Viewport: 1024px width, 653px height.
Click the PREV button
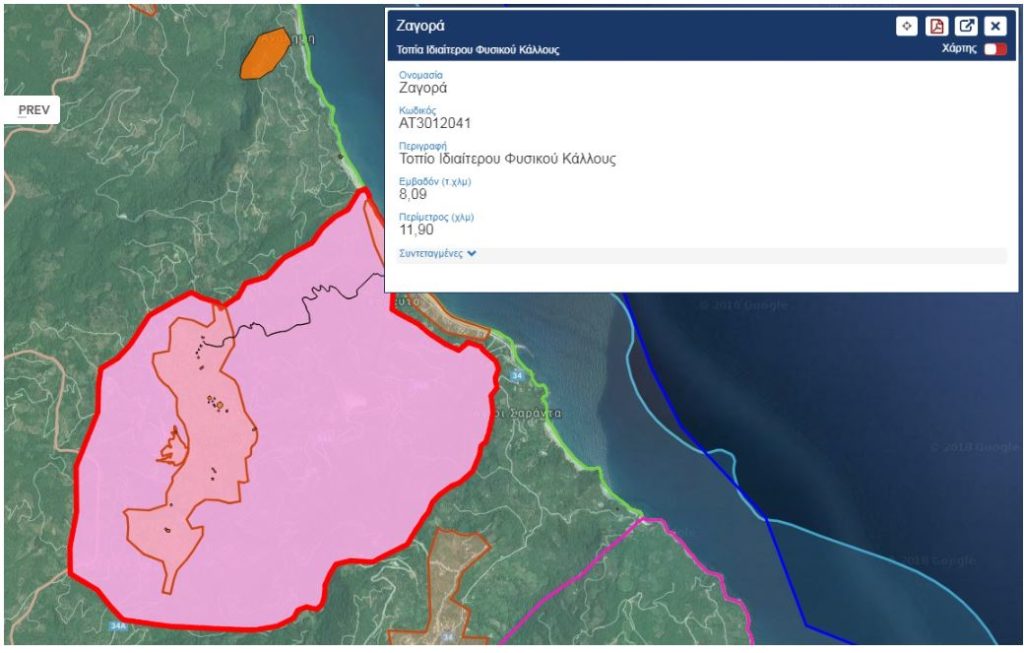coord(33,109)
